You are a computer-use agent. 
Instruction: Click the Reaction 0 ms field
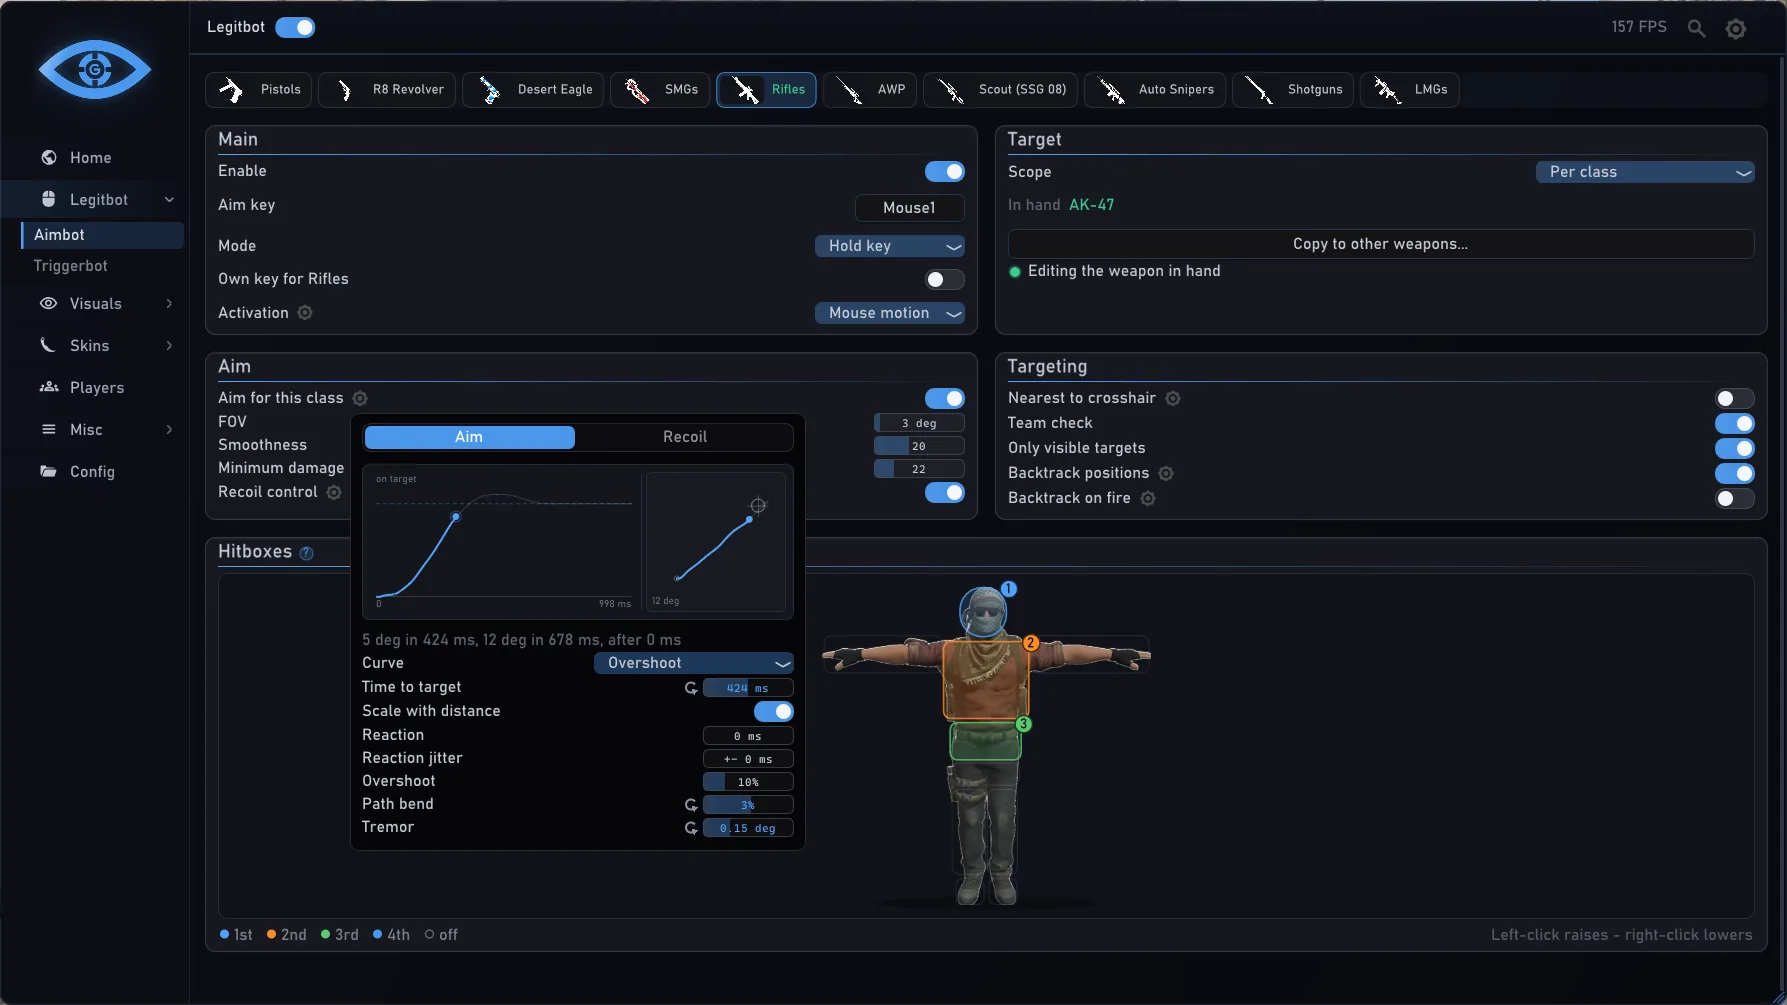748,736
